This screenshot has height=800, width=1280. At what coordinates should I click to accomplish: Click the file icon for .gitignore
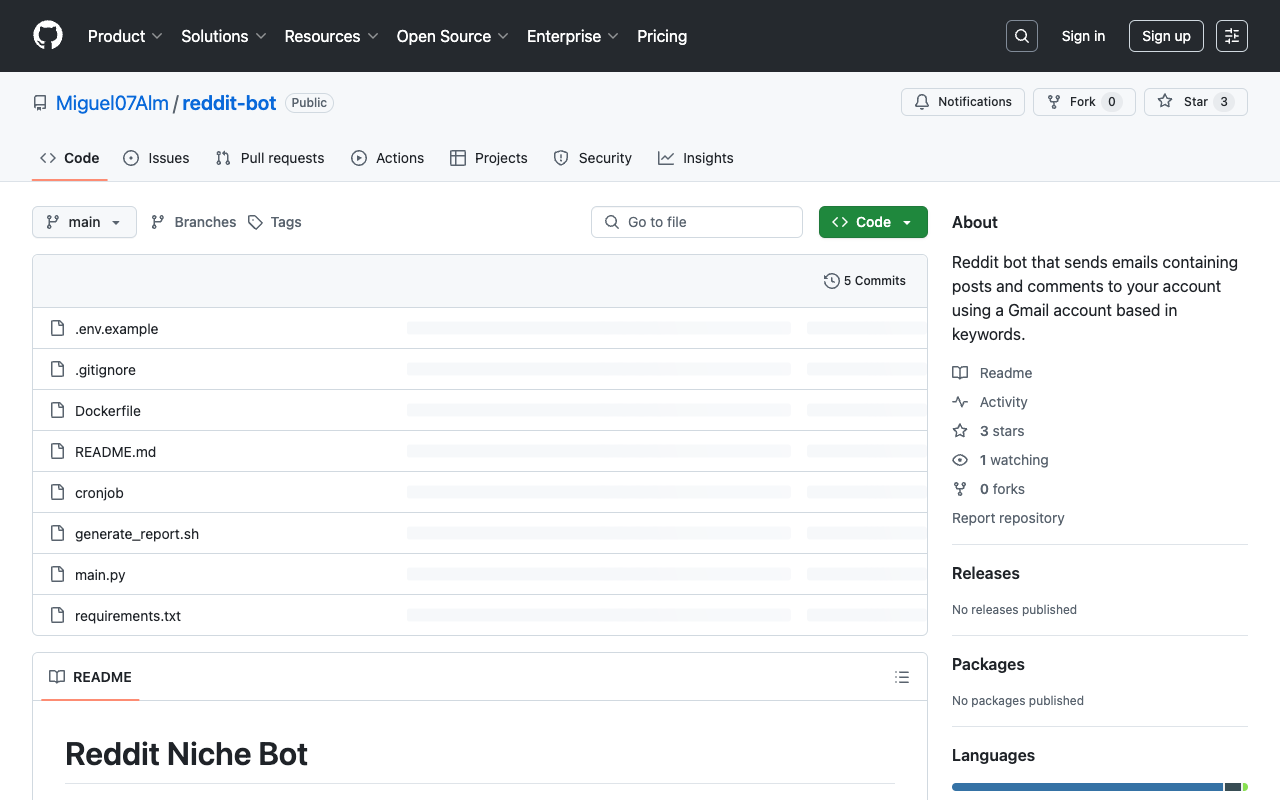pos(57,370)
